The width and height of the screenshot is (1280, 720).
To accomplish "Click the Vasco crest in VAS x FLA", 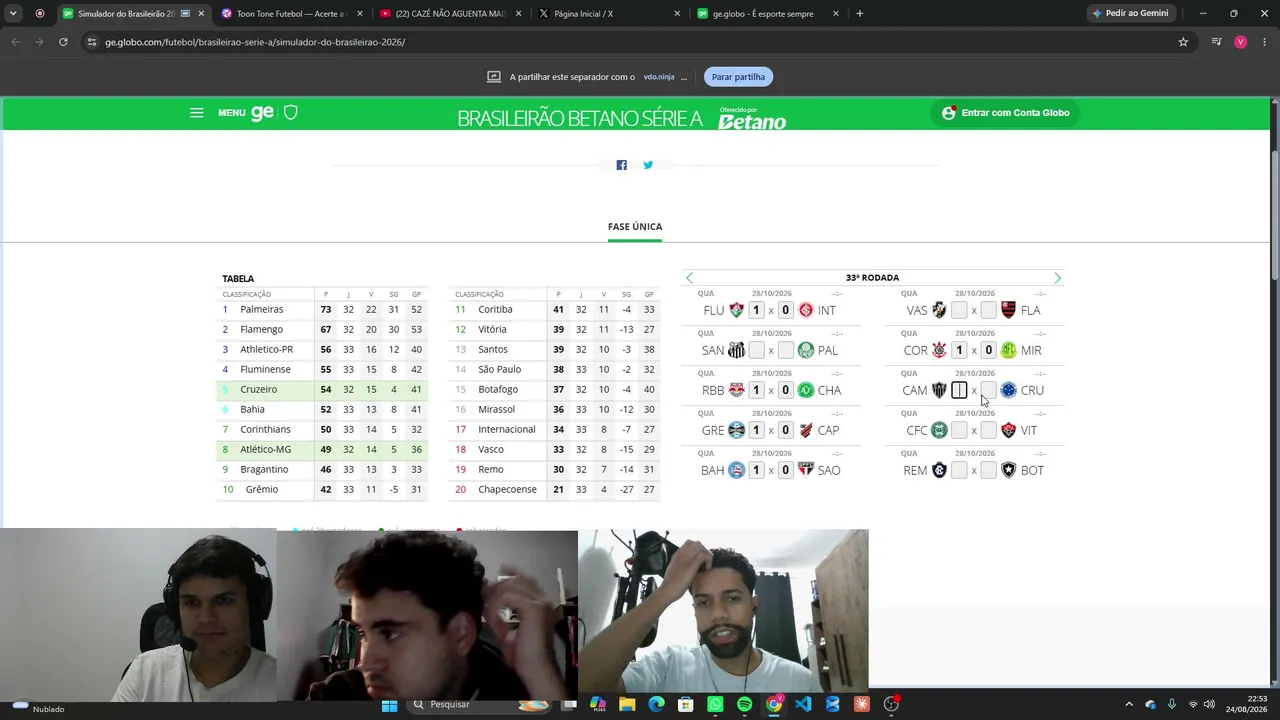I will click(939, 310).
